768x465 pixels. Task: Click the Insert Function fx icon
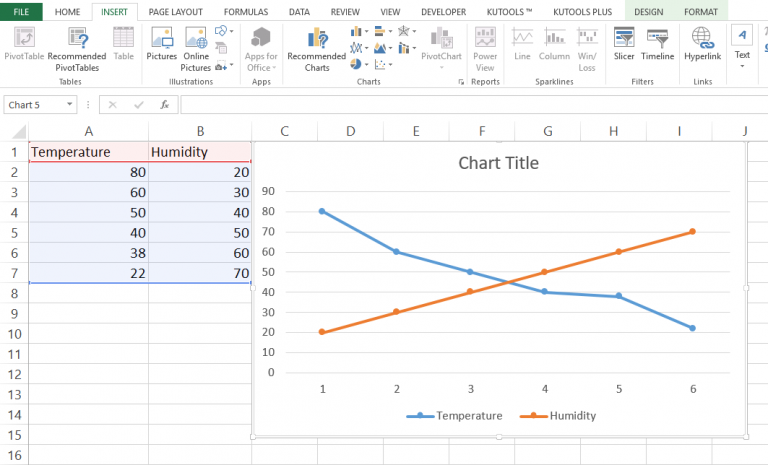(164, 104)
